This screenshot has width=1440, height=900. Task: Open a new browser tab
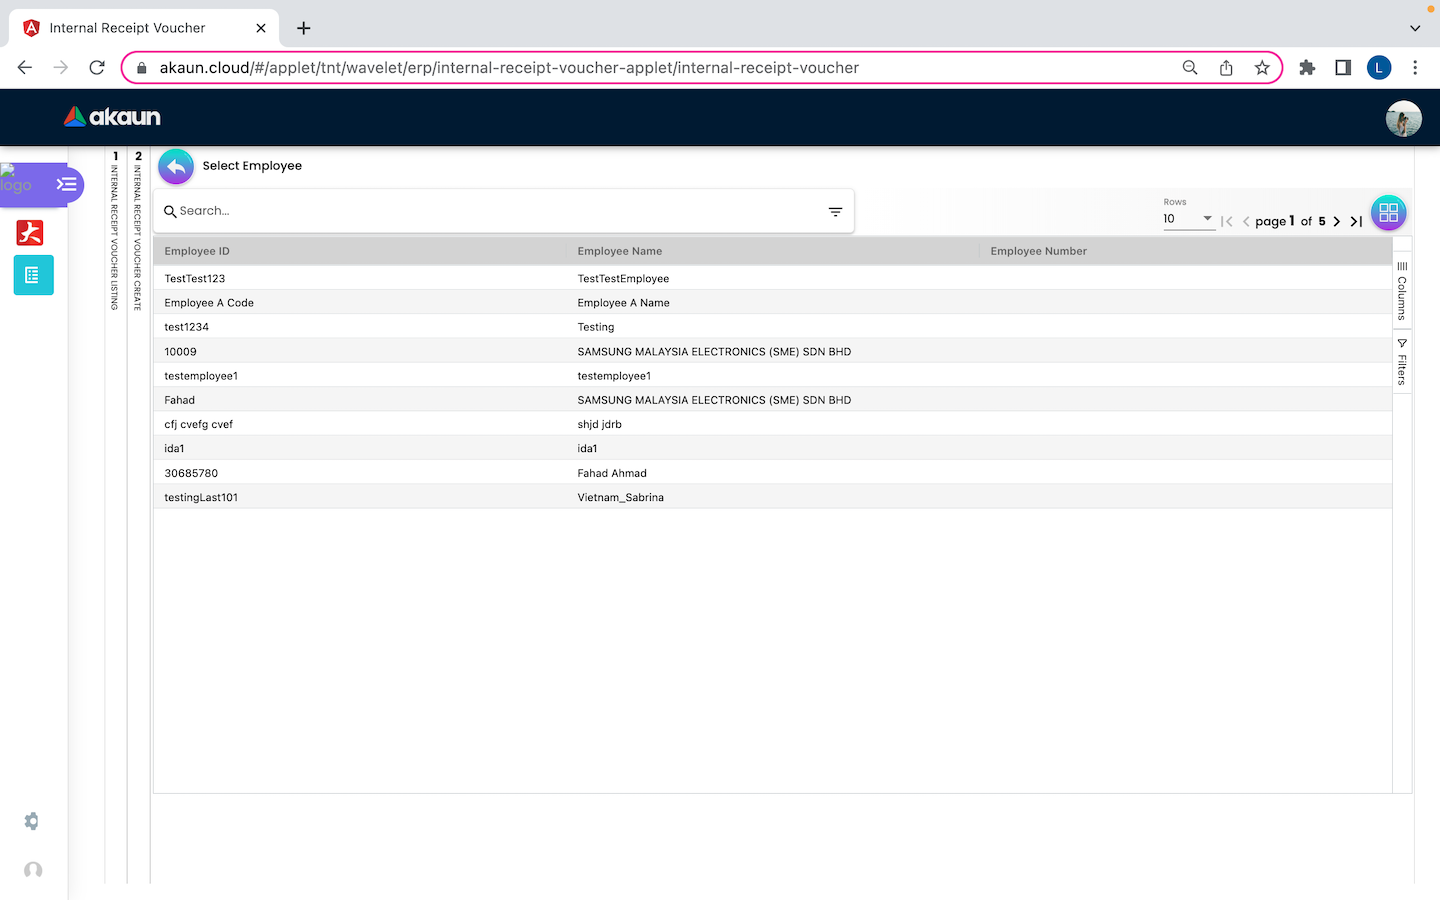pyautogui.click(x=304, y=28)
